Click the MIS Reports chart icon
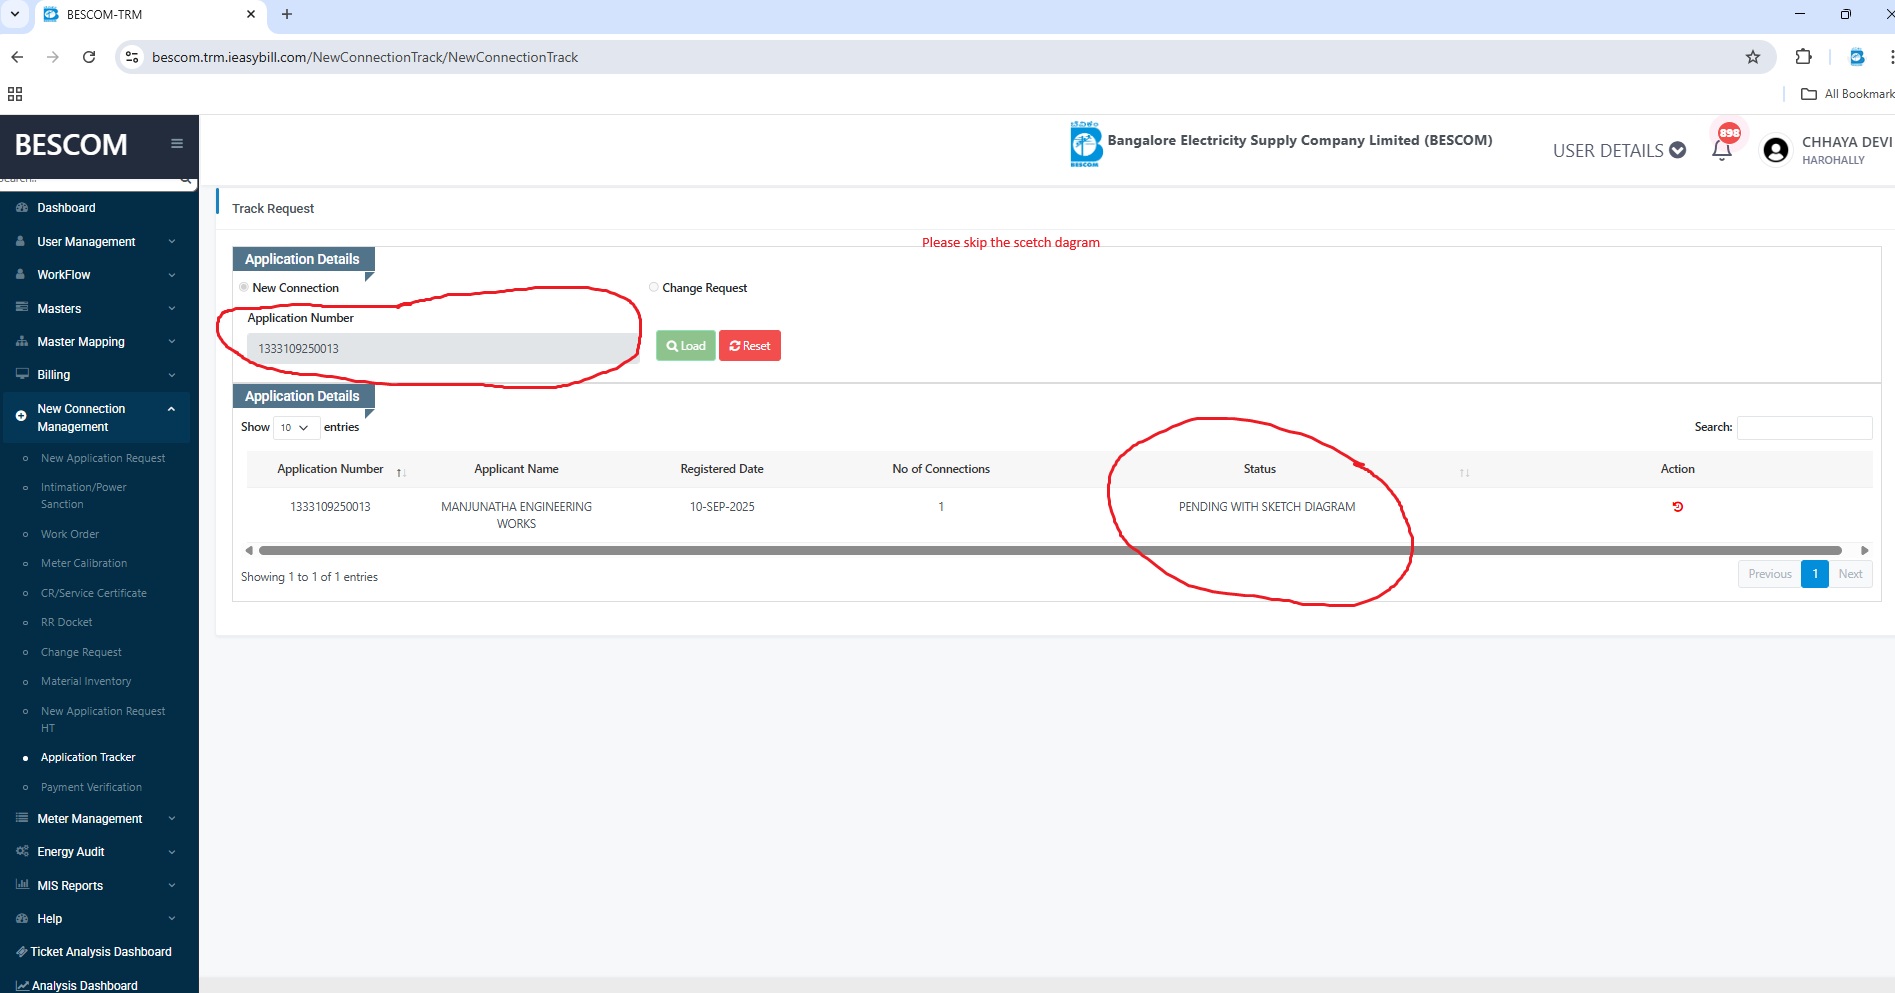This screenshot has width=1895, height=993. point(21,886)
